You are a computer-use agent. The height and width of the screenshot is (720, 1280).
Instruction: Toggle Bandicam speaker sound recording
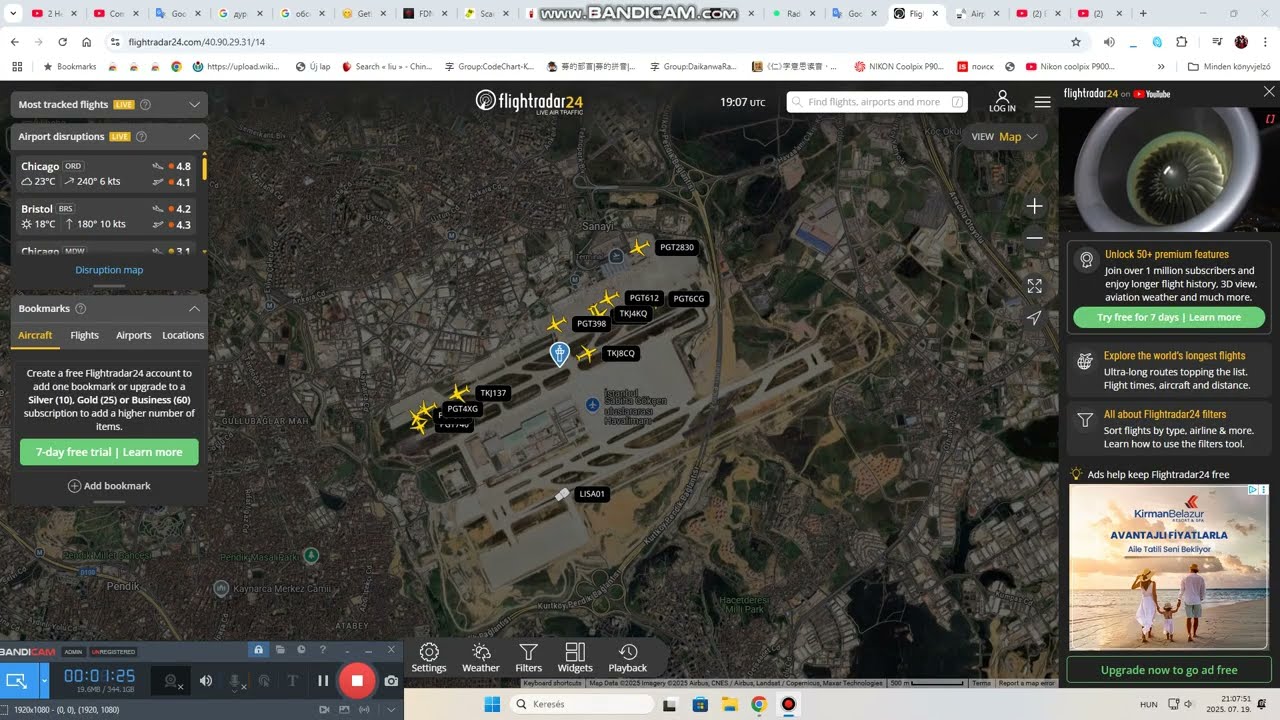(206, 681)
